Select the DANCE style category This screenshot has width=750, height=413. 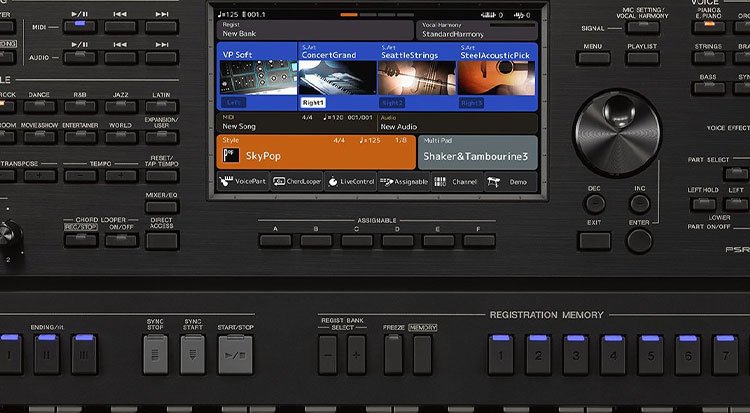(40, 106)
